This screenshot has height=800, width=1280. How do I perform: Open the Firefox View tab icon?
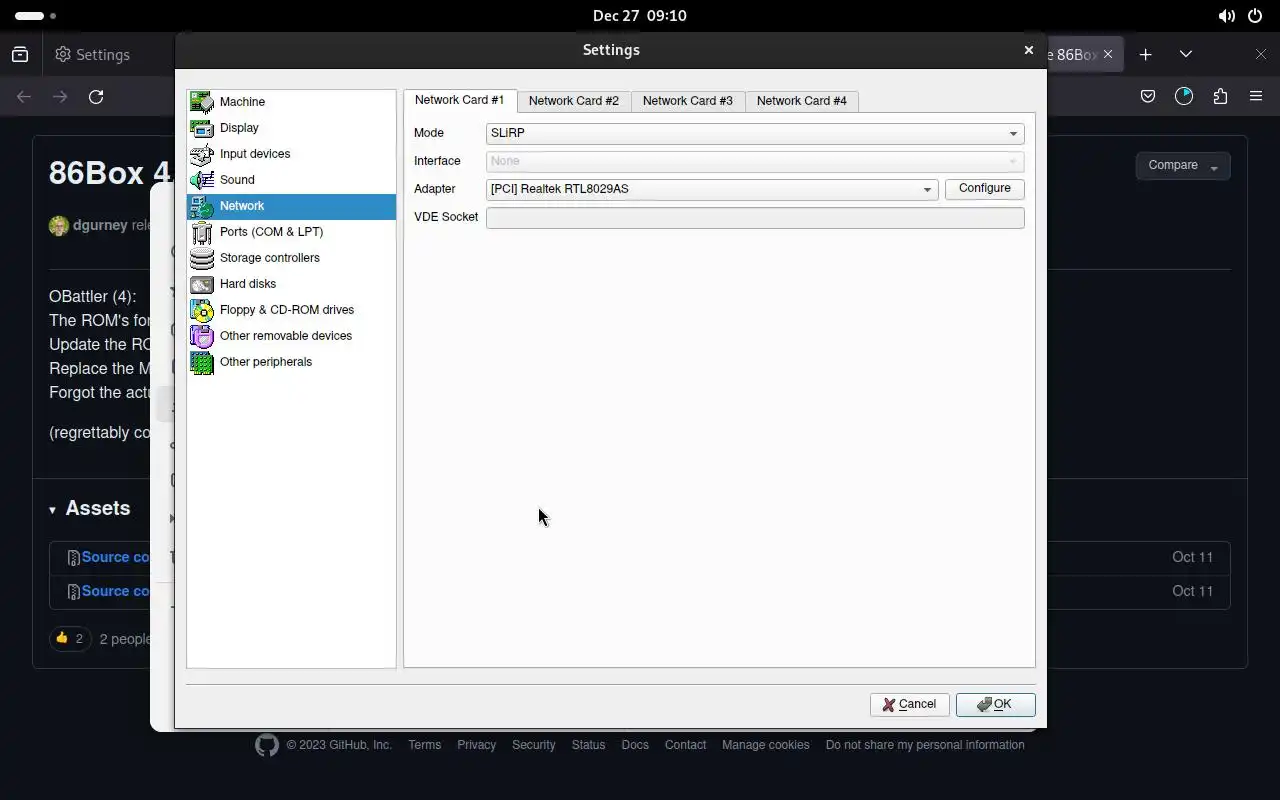pyautogui.click(x=20, y=55)
